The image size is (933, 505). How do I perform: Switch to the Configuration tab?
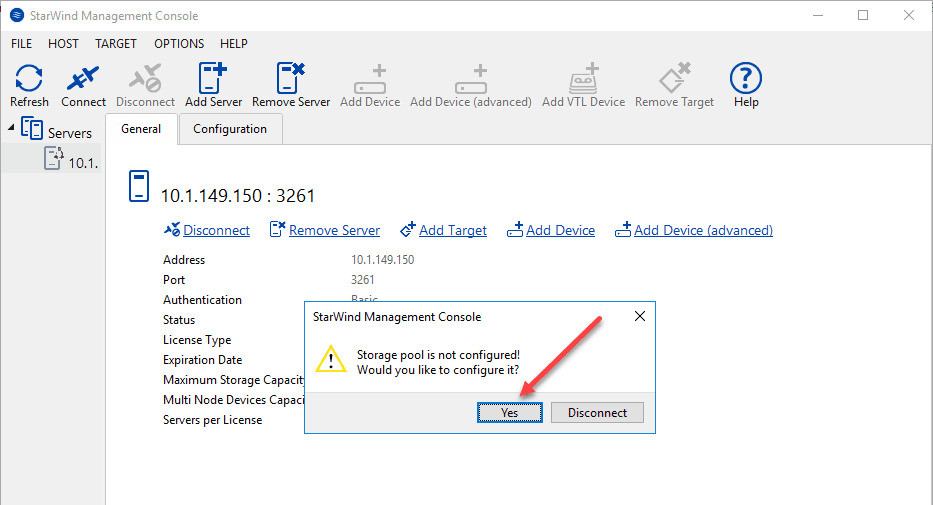coord(230,129)
